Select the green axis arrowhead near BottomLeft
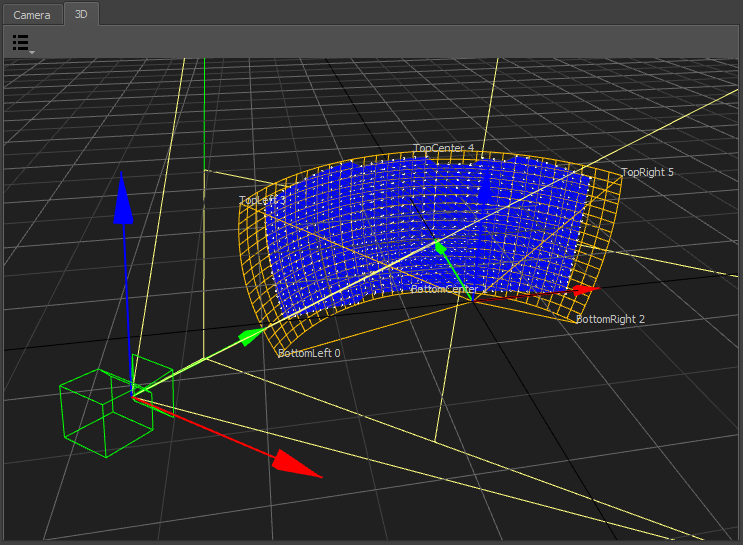The height and width of the screenshot is (545, 743). 252,337
